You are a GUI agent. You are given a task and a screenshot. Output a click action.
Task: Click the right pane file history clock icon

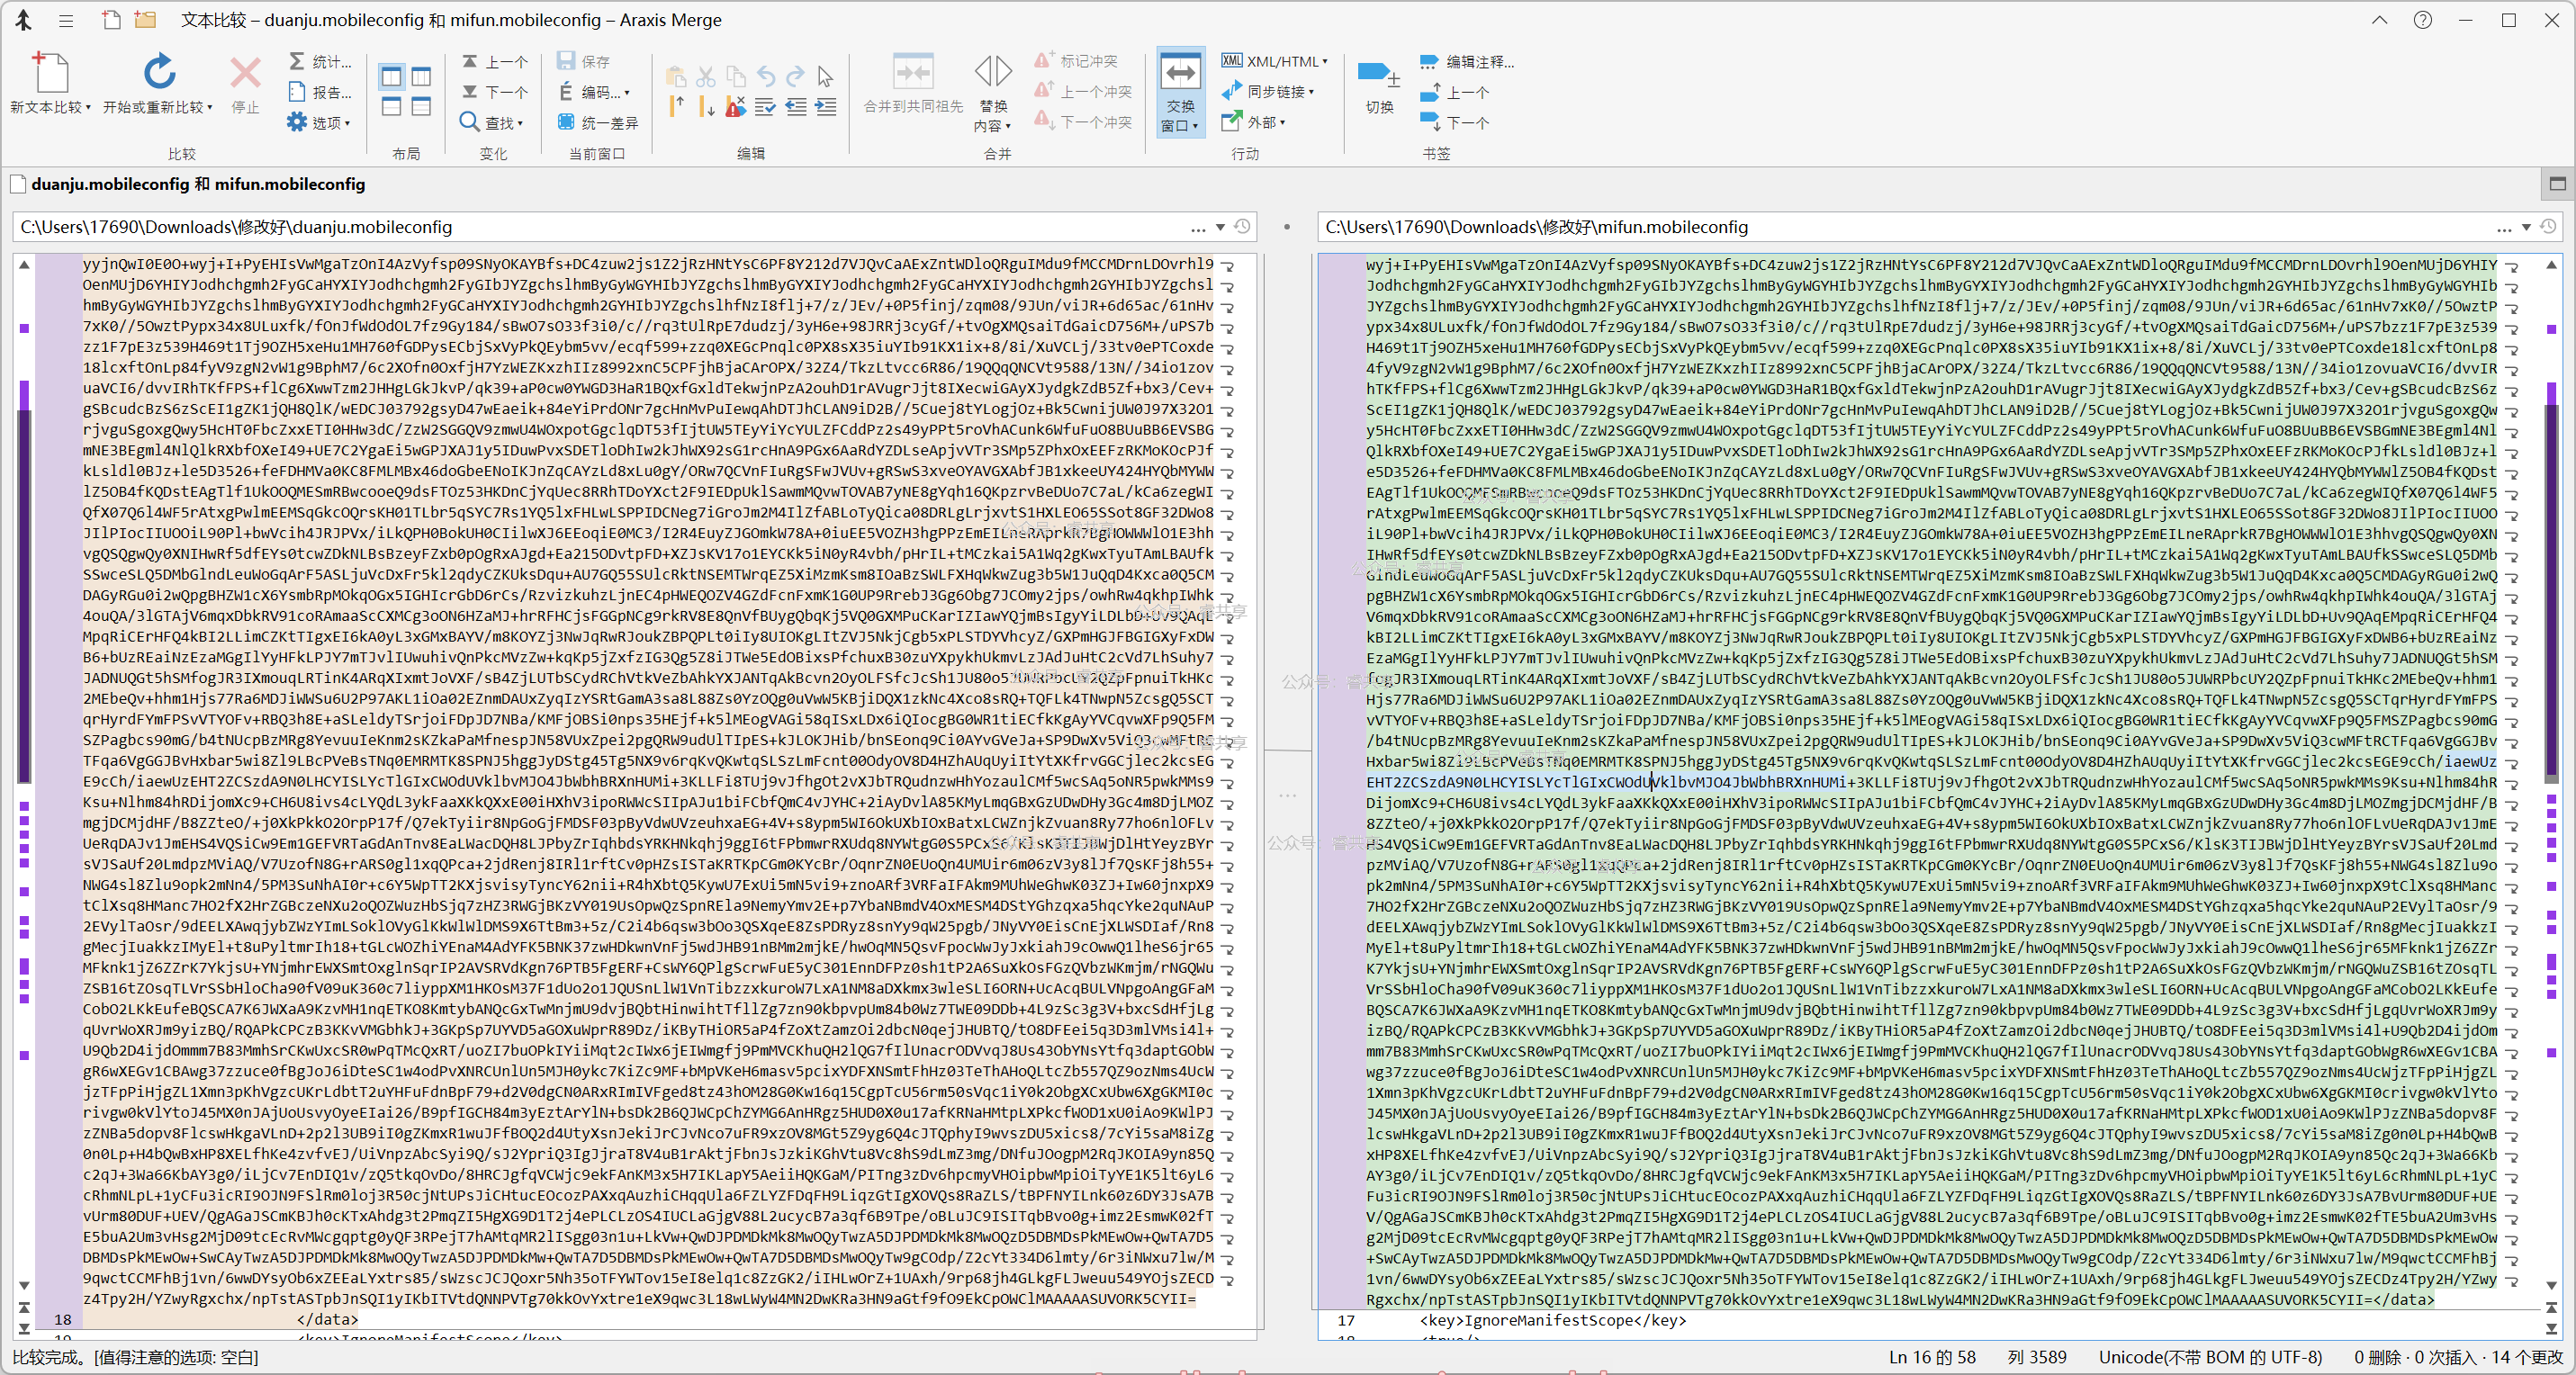click(2548, 227)
